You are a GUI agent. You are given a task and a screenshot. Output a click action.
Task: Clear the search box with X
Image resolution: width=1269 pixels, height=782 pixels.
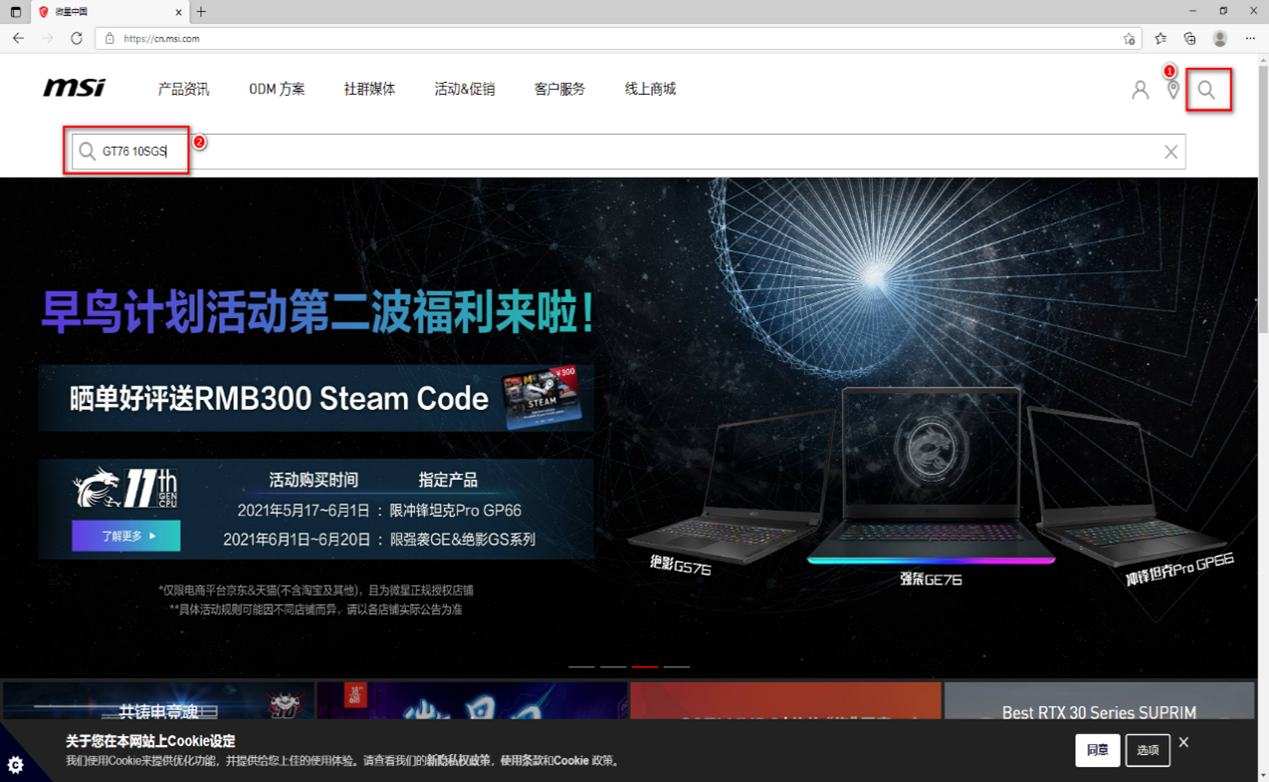click(x=1170, y=152)
